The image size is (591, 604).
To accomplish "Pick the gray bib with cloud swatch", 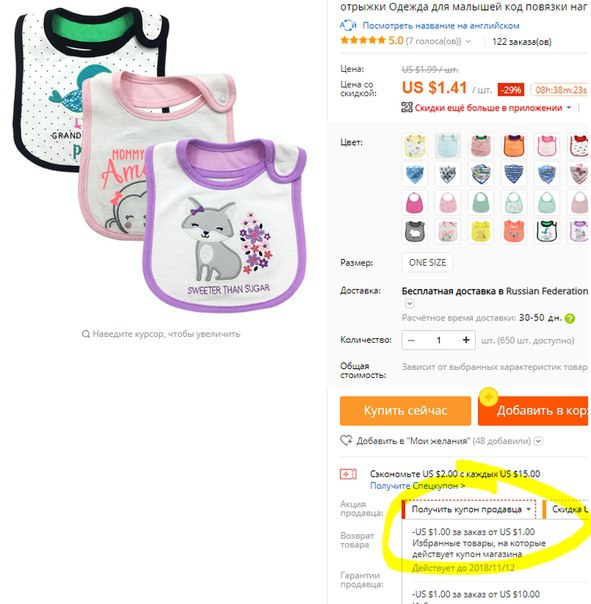I will [x=415, y=231].
